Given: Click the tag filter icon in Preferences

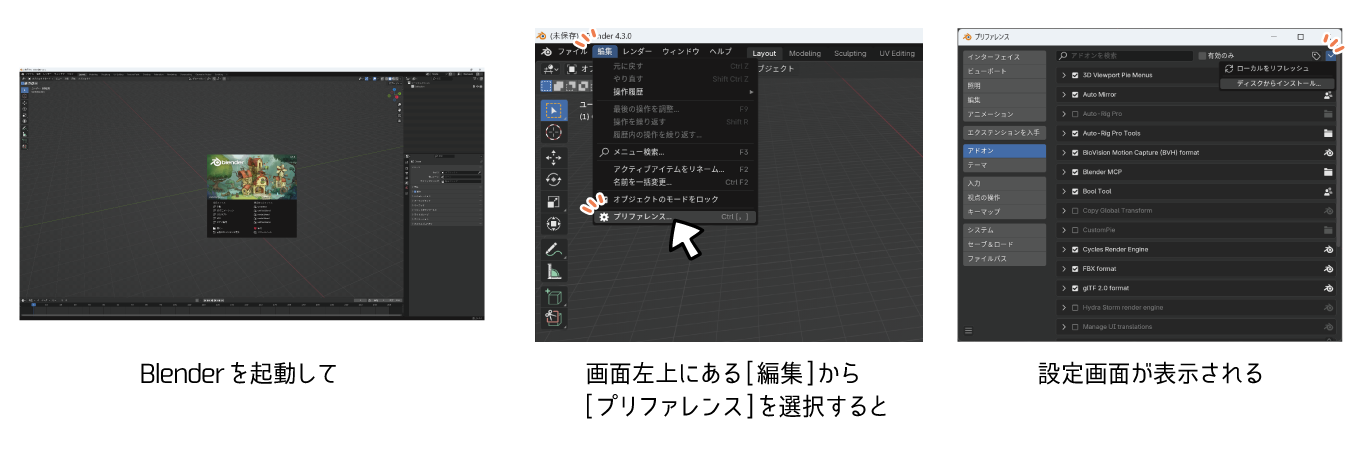Looking at the screenshot, I should (x=1316, y=56).
